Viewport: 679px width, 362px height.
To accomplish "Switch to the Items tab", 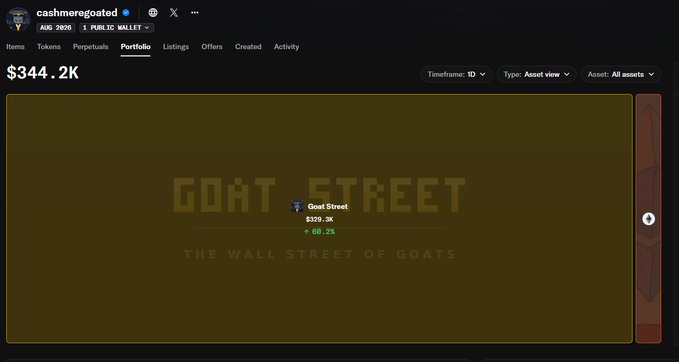I will (x=15, y=47).
